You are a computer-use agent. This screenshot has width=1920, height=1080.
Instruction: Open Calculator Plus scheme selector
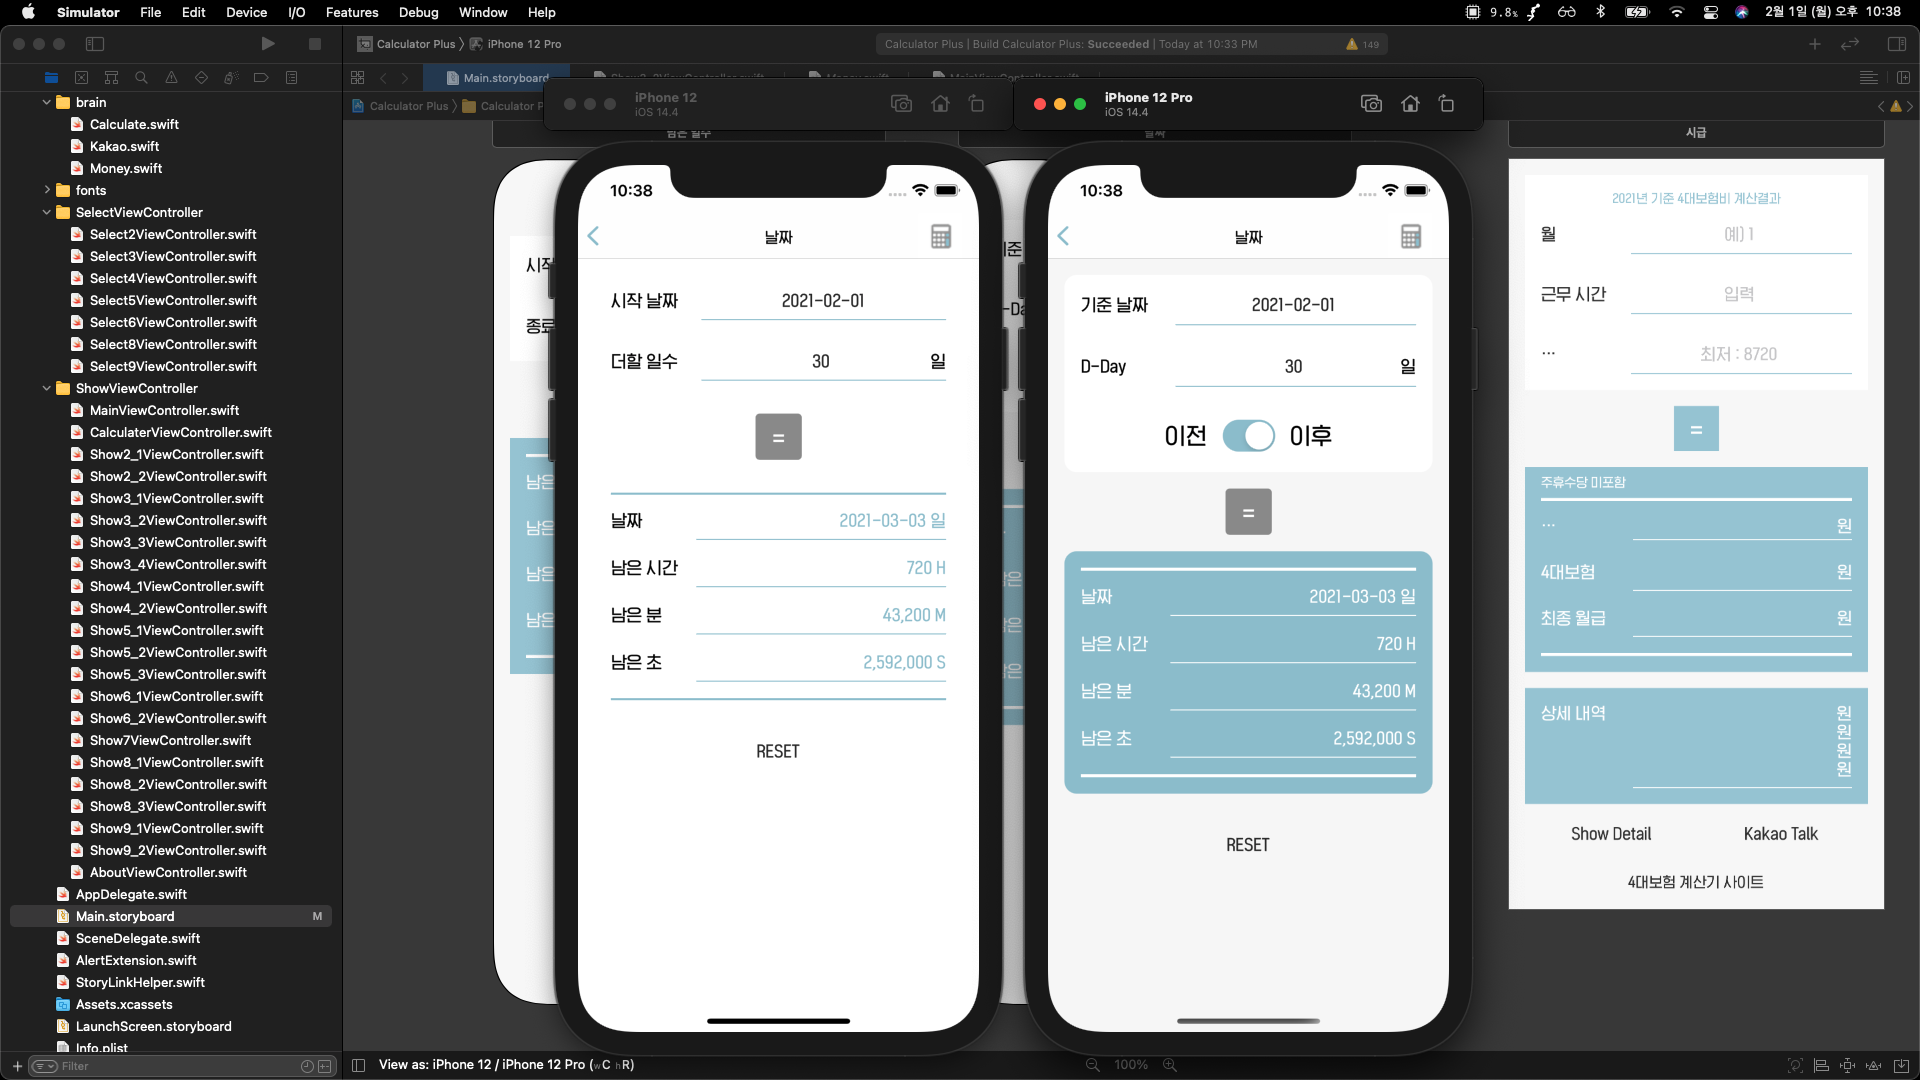[x=407, y=44]
